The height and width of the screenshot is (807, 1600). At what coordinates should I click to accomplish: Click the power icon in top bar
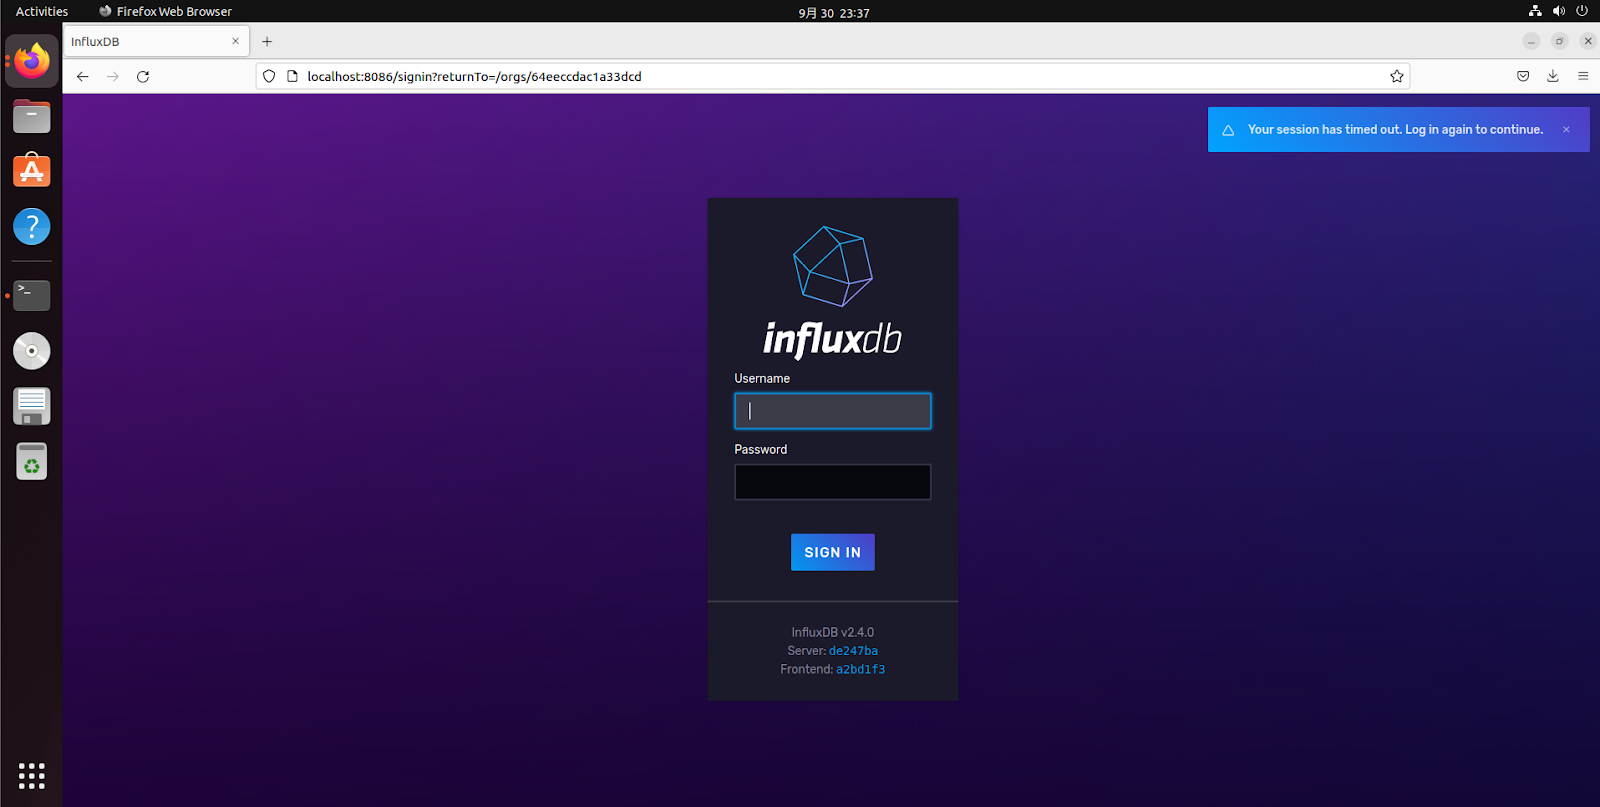pos(1582,11)
